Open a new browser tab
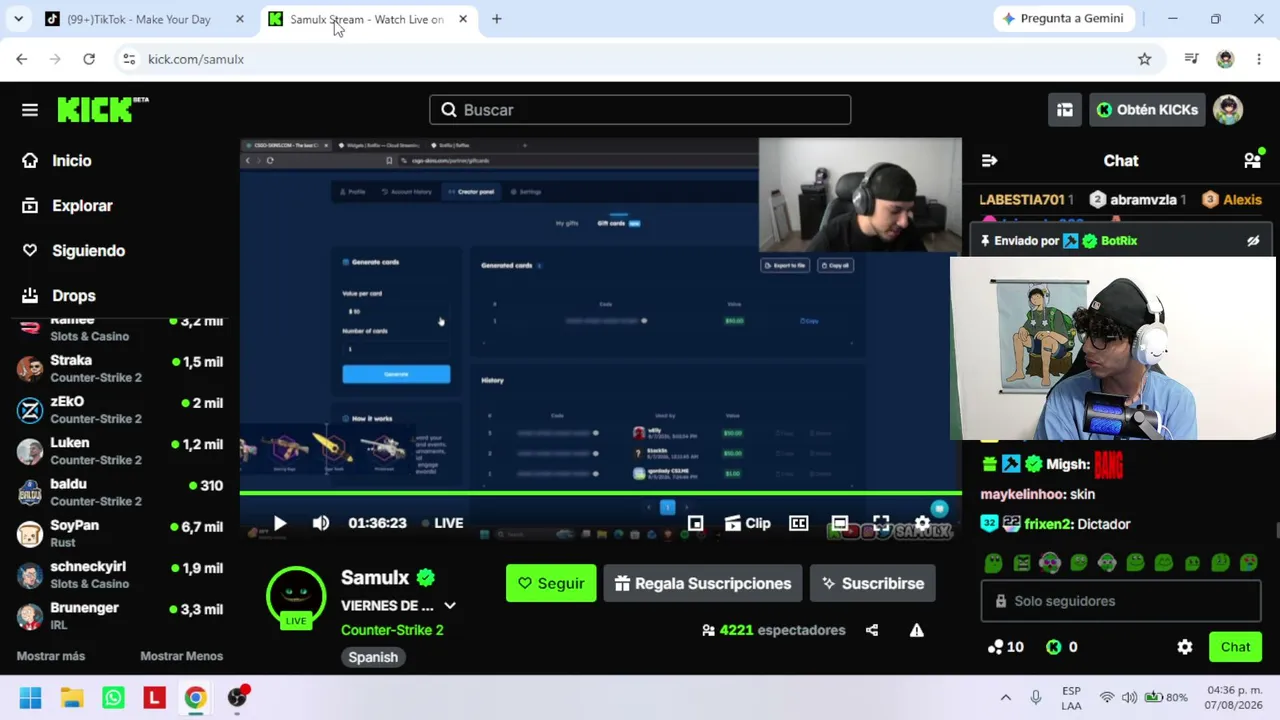 pyautogui.click(x=497, y=19)
